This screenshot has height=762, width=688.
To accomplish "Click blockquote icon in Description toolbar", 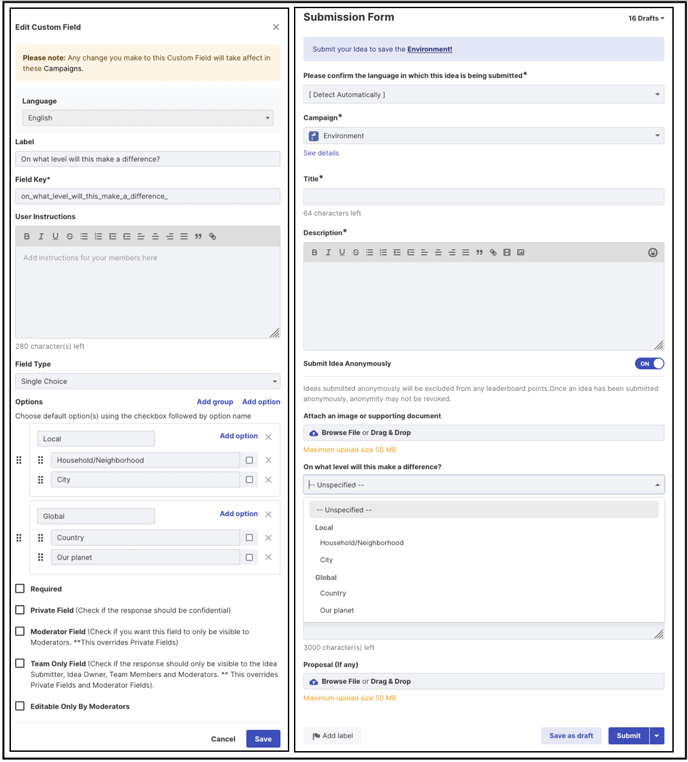I will pos(480,252).
